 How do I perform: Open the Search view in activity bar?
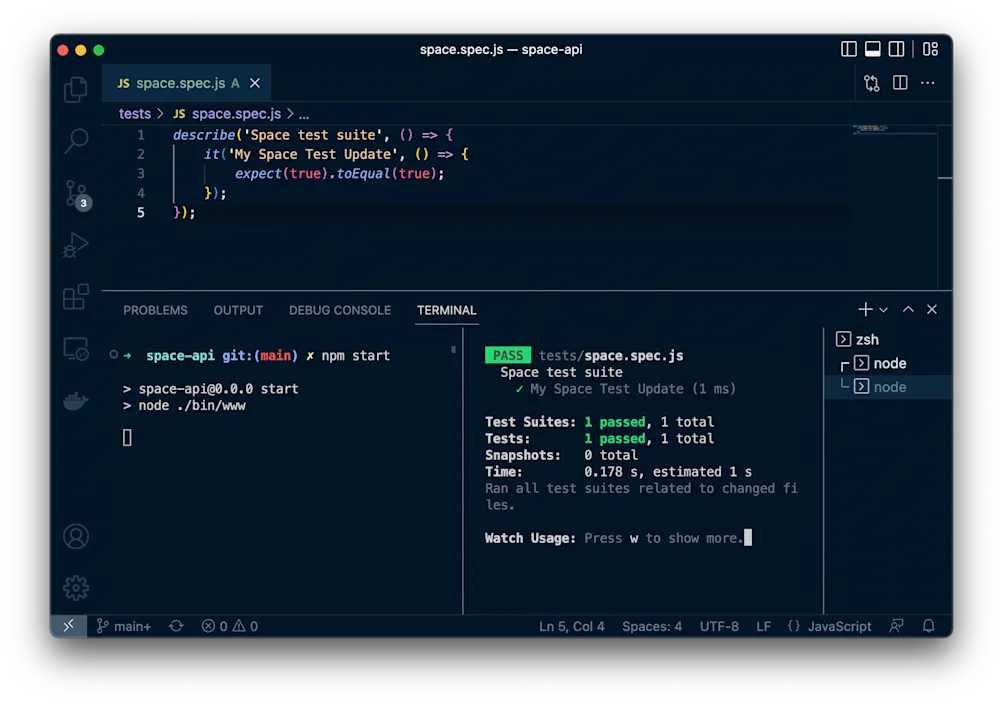click(75, 141)
